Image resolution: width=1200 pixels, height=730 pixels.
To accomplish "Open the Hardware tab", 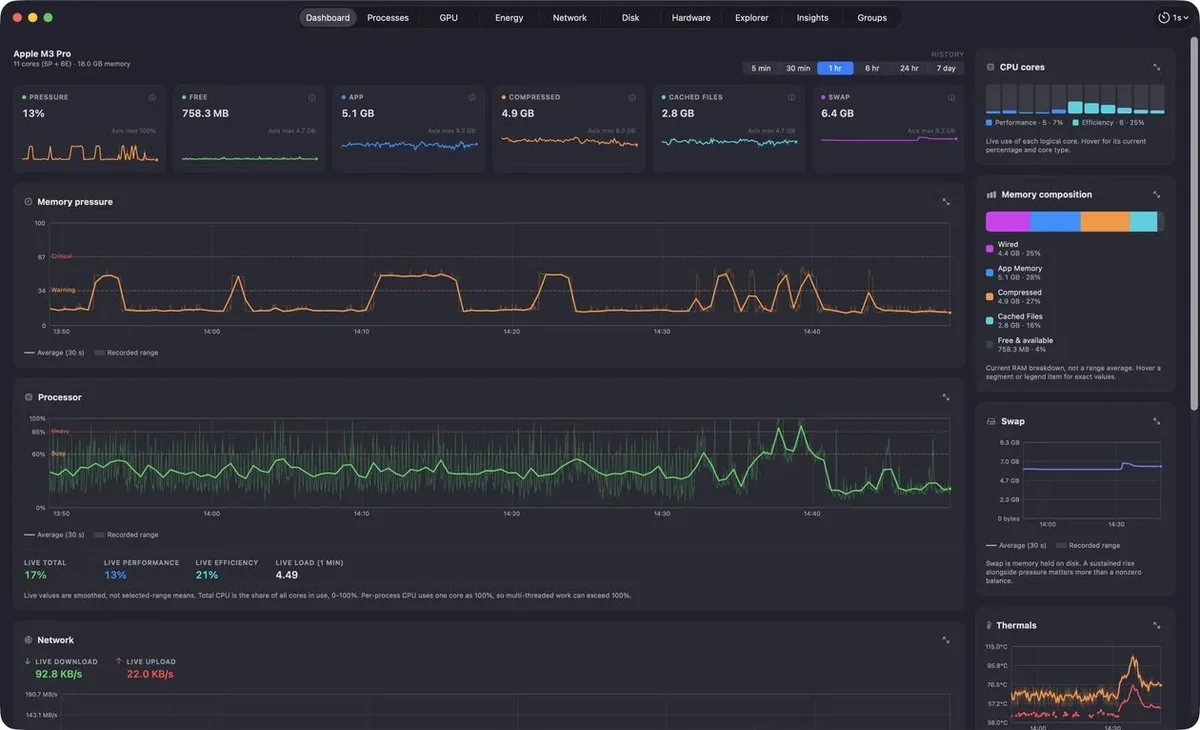I will click(691, 18).
